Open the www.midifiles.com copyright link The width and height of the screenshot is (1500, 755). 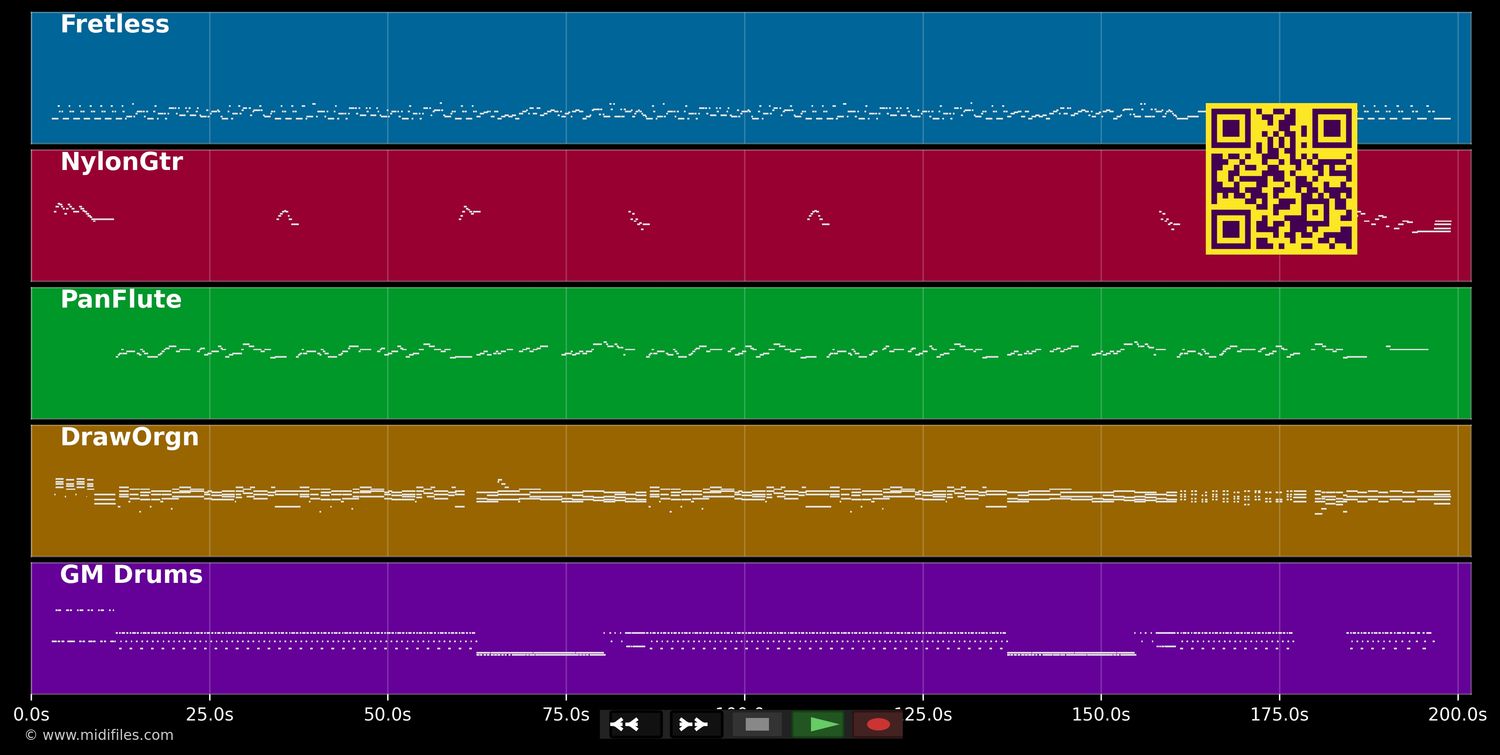(99, 735)
